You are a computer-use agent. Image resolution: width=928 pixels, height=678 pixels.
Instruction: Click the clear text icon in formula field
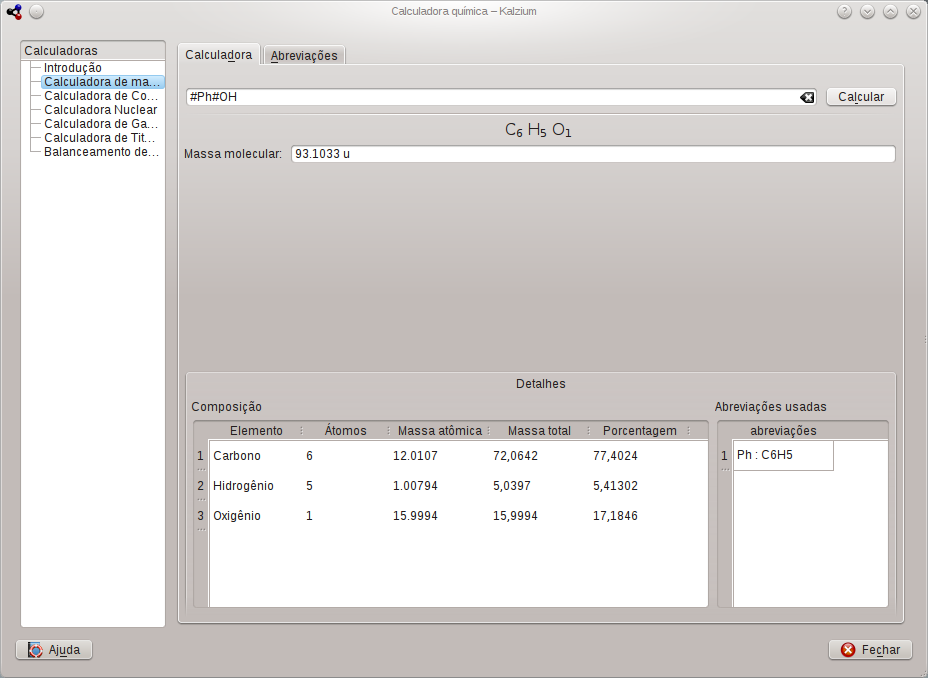tap(807, 97)
